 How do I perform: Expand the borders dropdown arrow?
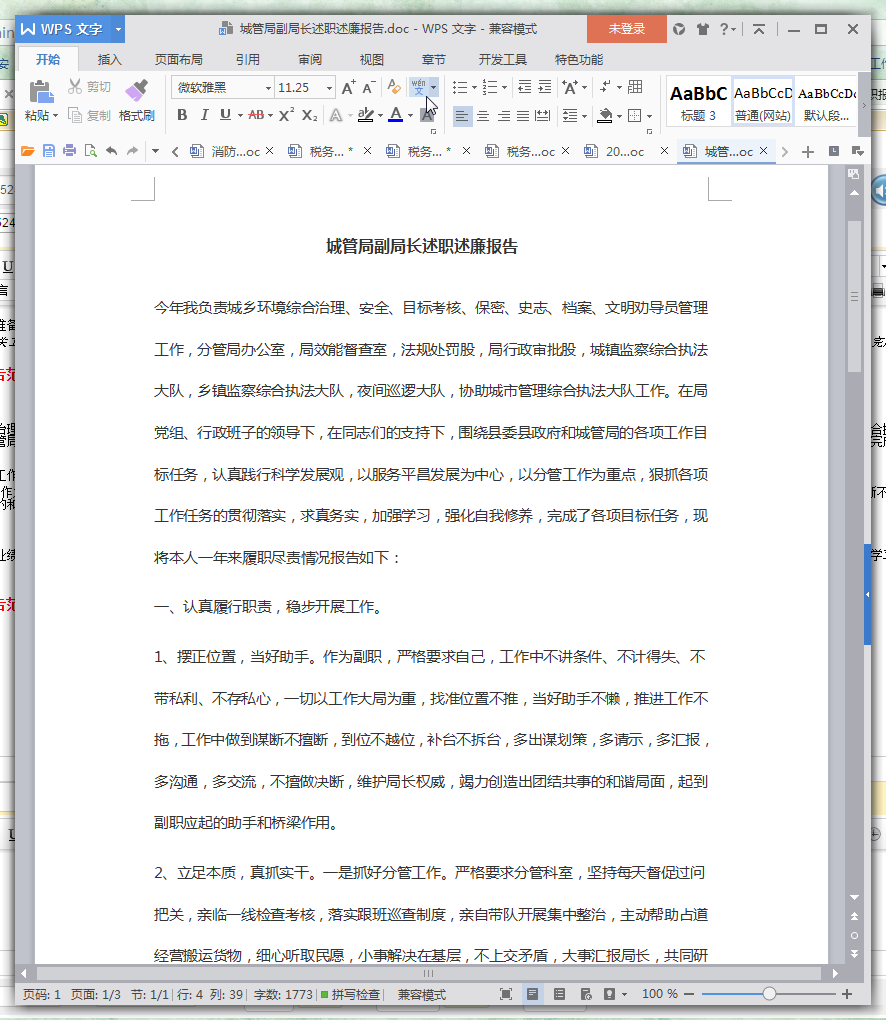pos(649,116)
